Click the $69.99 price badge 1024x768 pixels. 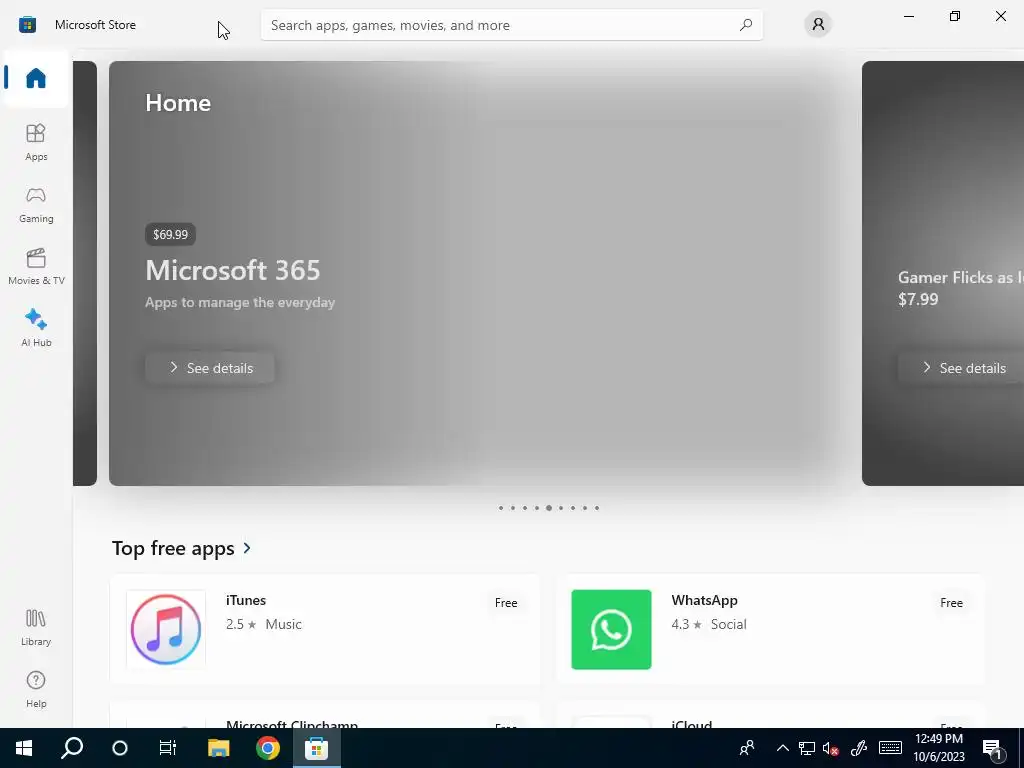coord(170,234)
